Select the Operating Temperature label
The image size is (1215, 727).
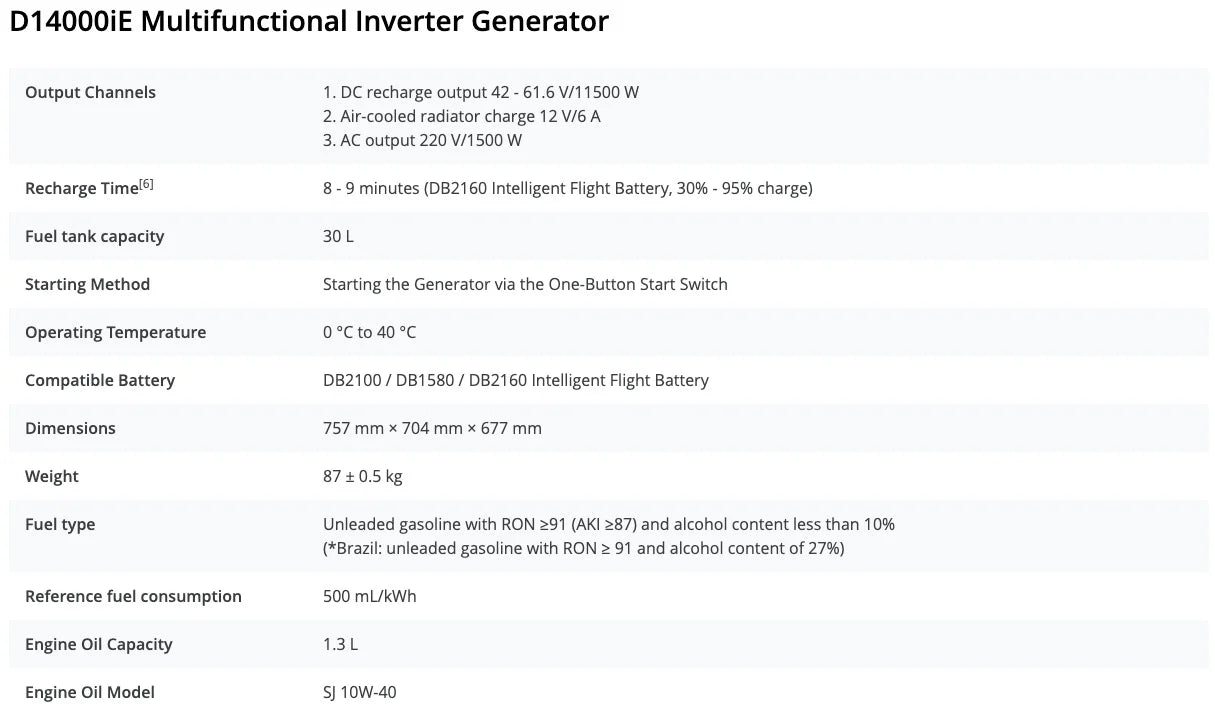click(x=115, y=332)
